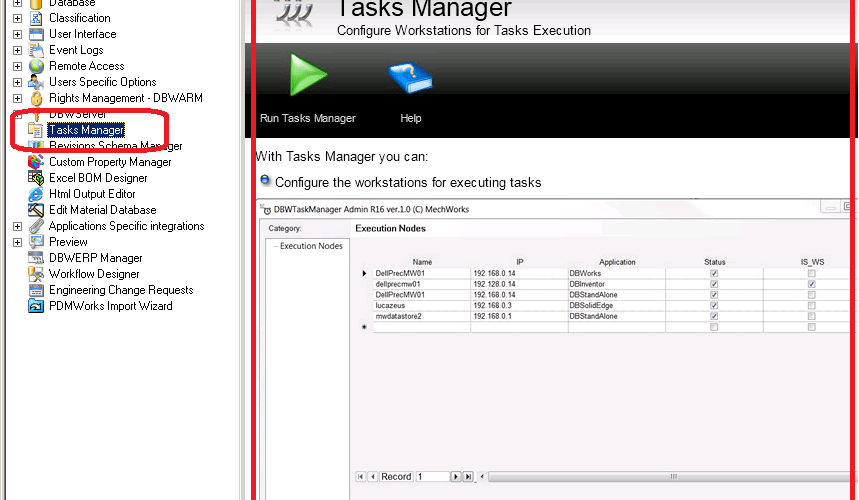Click the DBSolidEdge application cell

617,306
